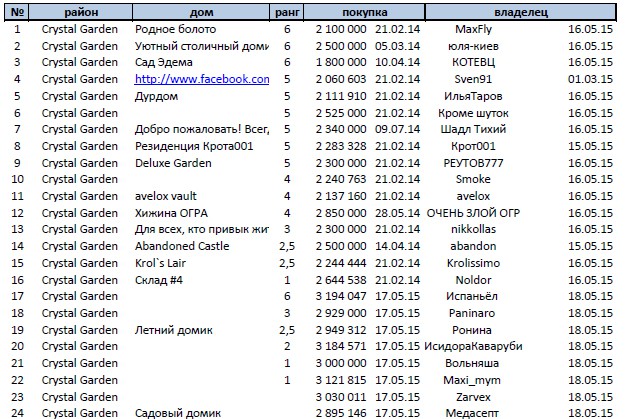Image resolution: width=625 pixels, height=419 pixels.
Task: Select purchase price 2 283 328
Action: point(341,146)
